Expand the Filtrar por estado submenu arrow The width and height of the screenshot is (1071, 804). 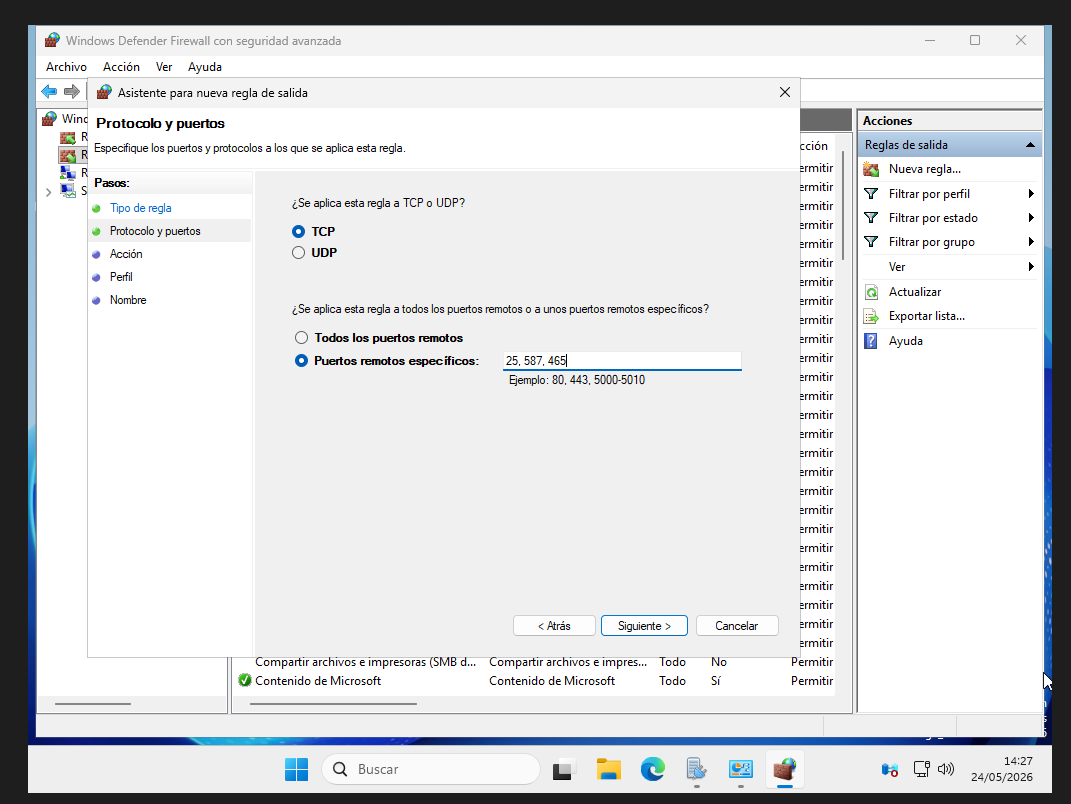pos(1031,218)
